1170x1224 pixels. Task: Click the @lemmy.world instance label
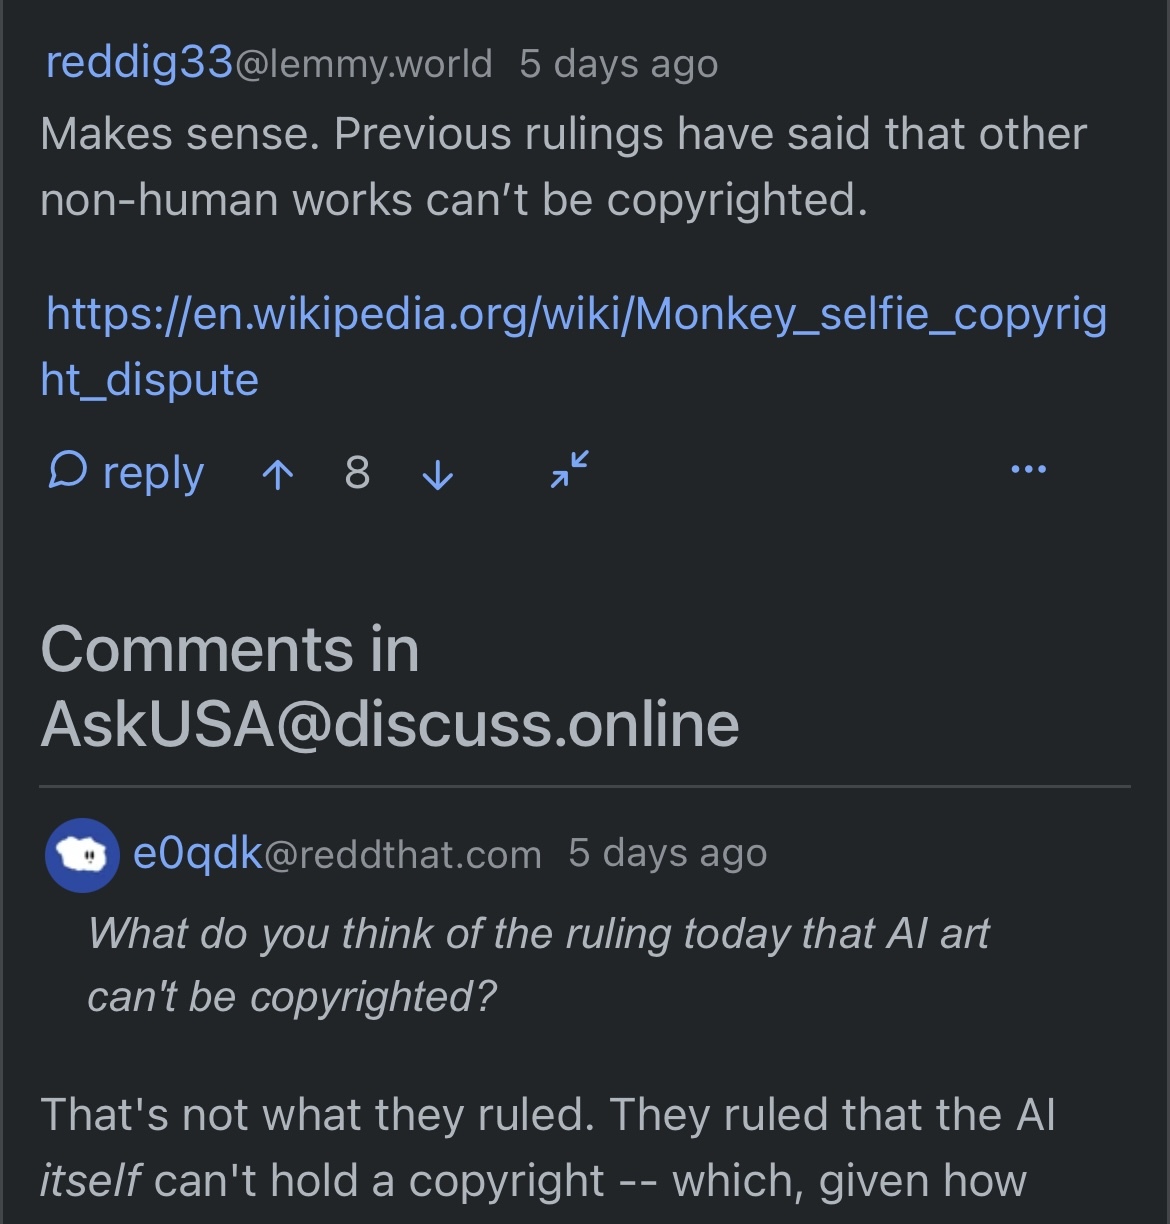[364, 64]
